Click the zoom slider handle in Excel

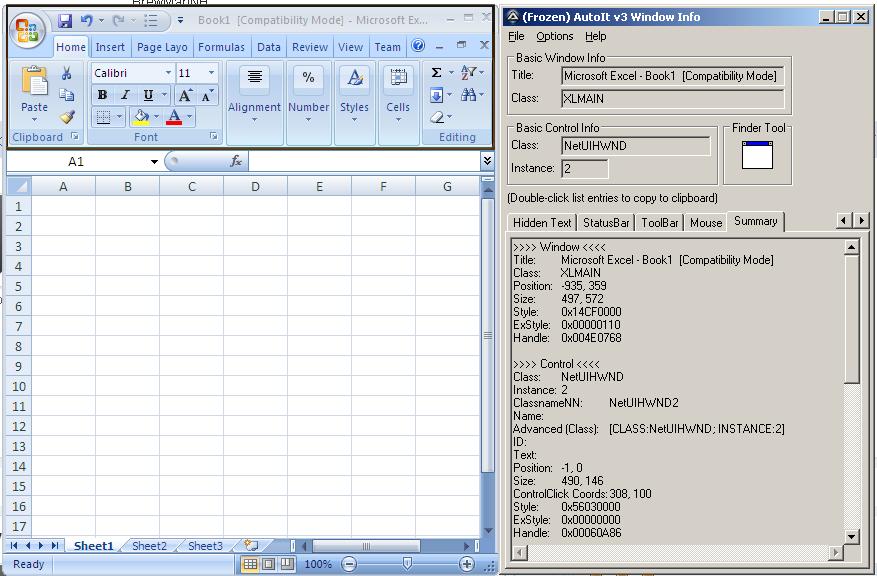[407, 564]
